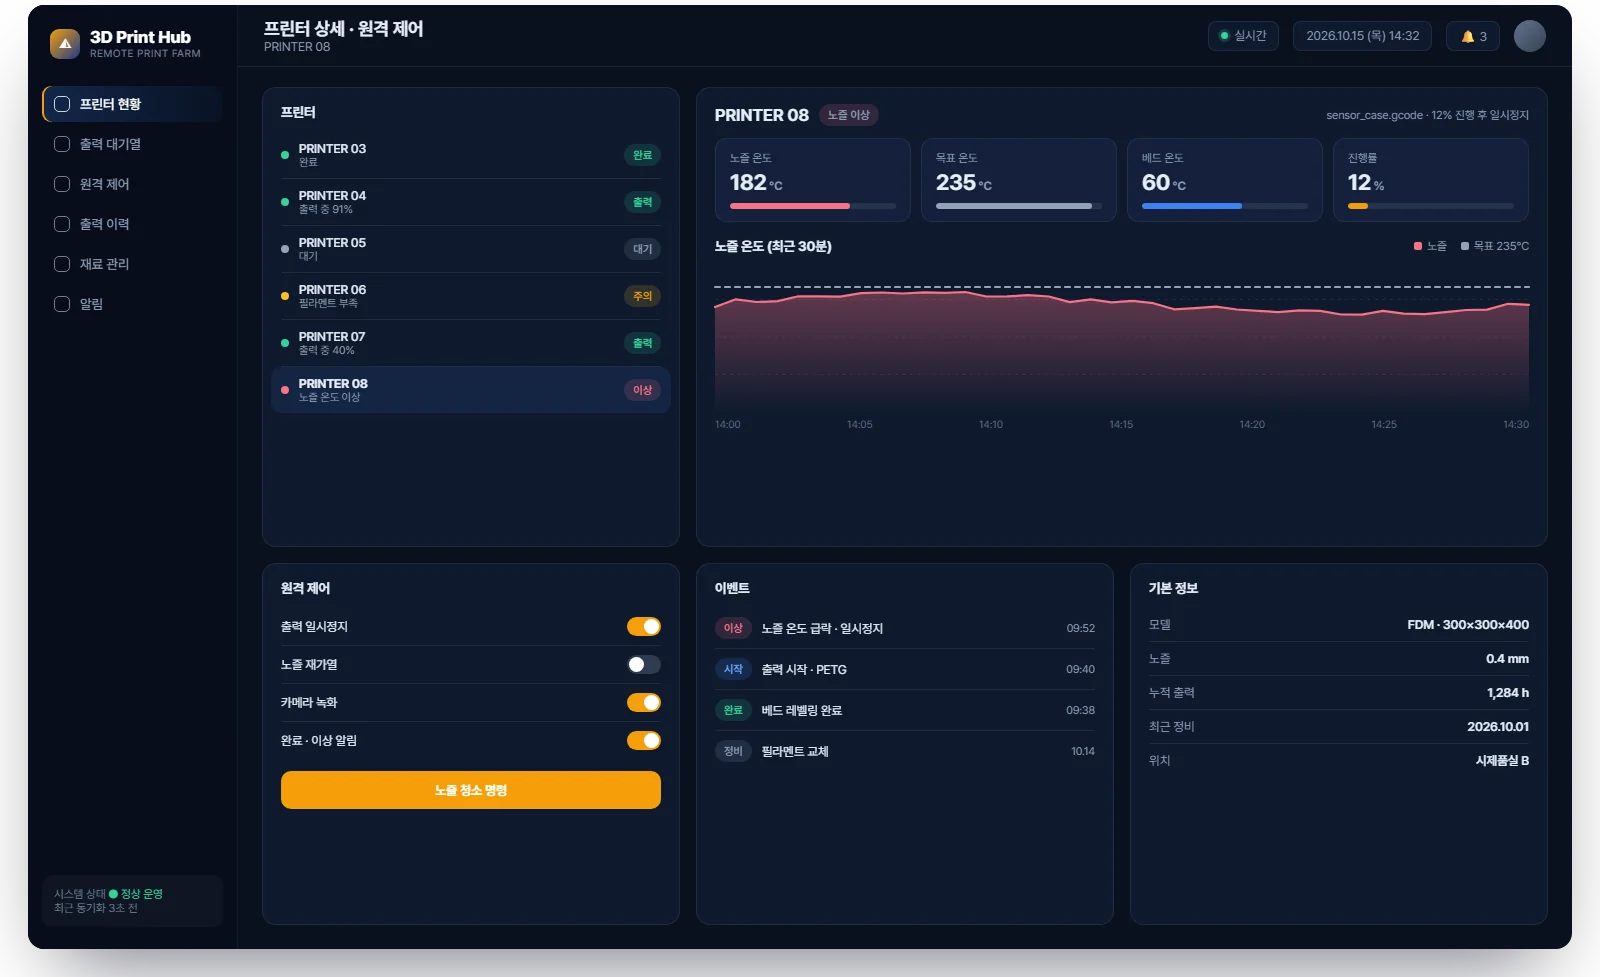The height and width of the screenshot is (977, 1600).
Task: Select PRINTER 05 in standby
Action: tap(471, 249)
